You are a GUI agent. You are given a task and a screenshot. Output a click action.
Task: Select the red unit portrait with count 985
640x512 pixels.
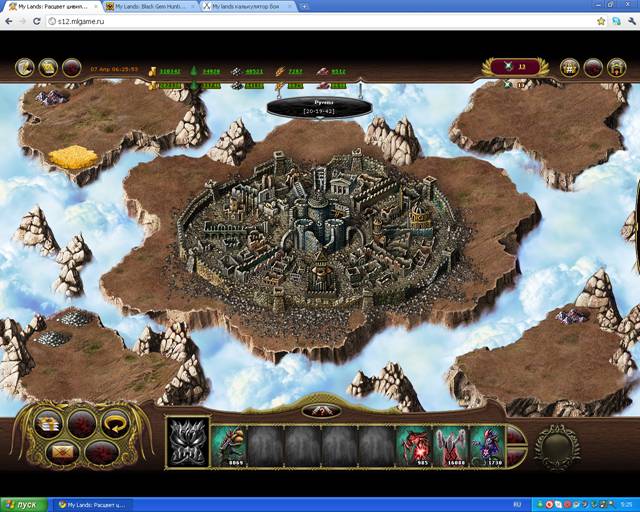click(413, 446)
